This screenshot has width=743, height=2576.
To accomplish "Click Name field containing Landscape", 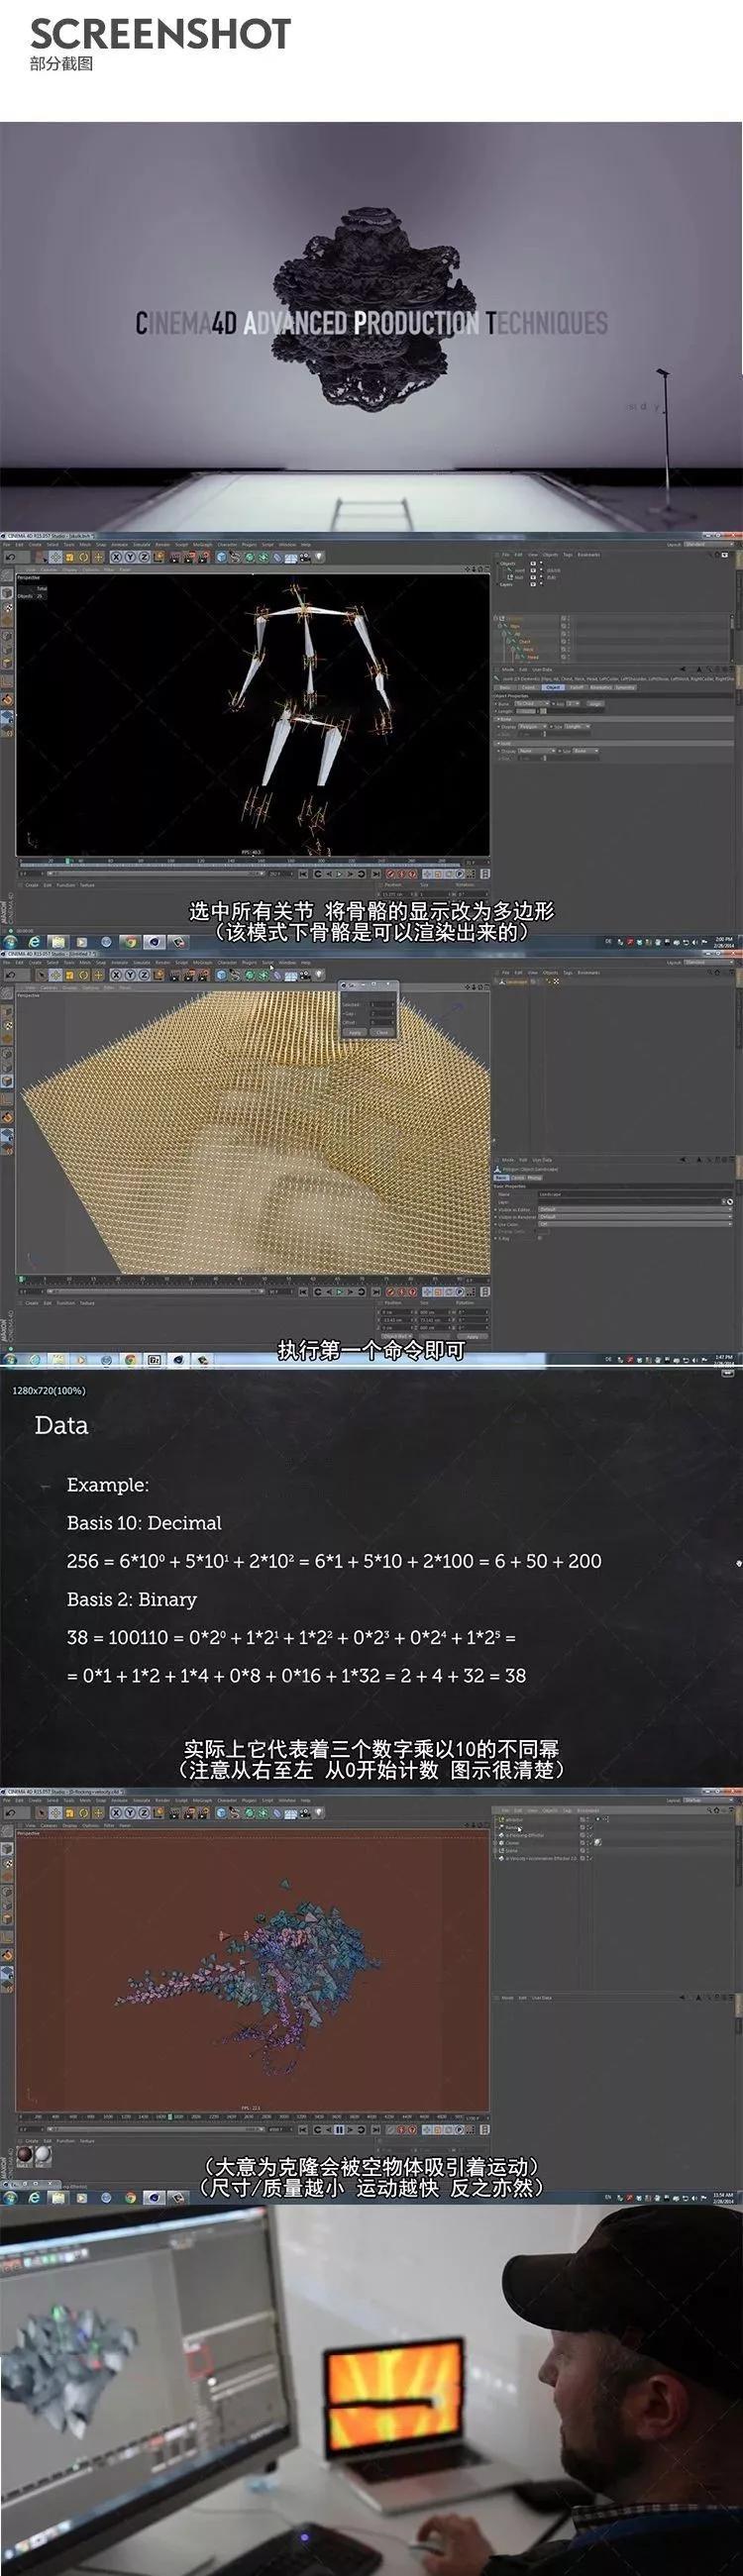I will [635, 1194].
